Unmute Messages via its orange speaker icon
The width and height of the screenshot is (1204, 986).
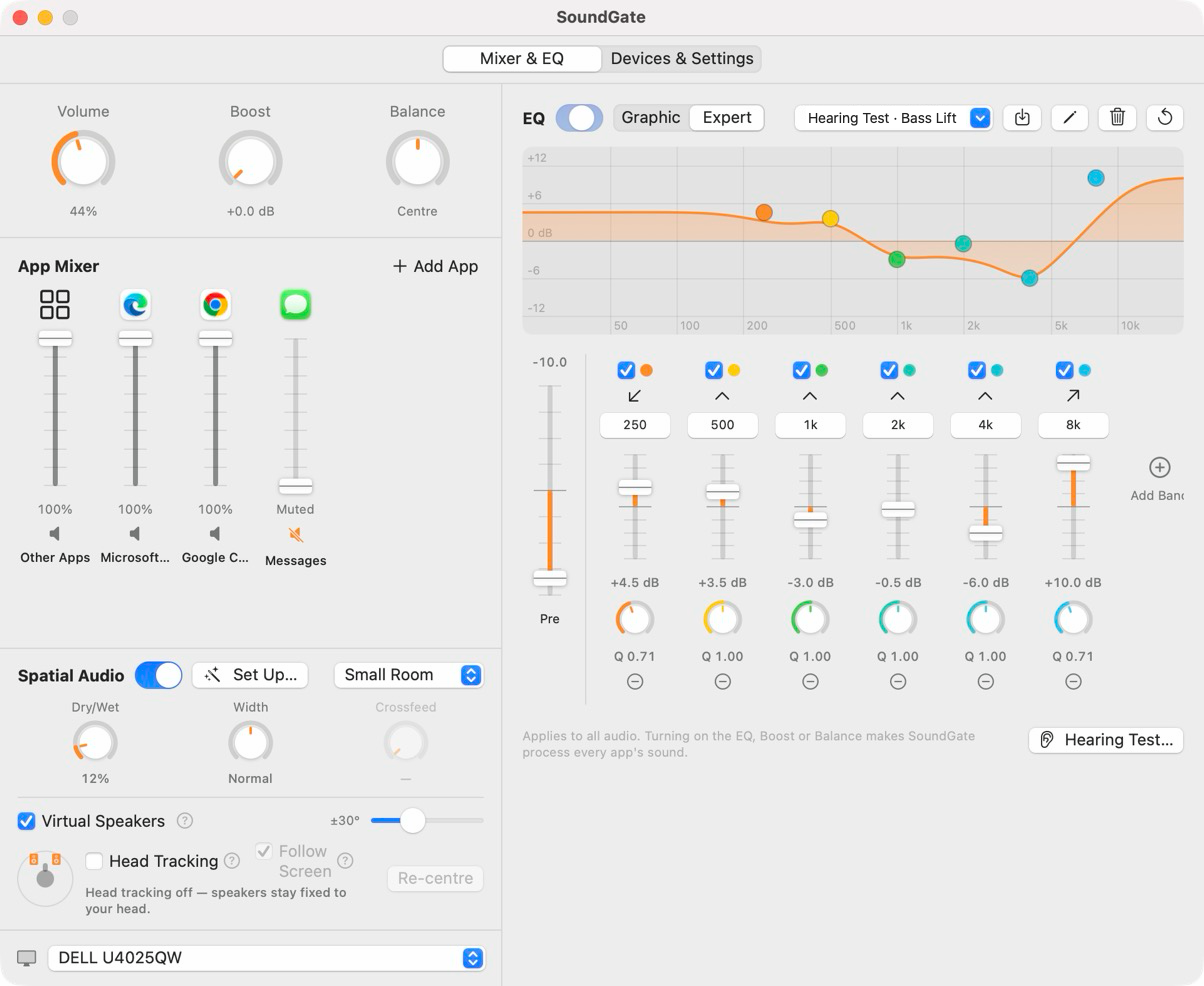pos(295,535)
